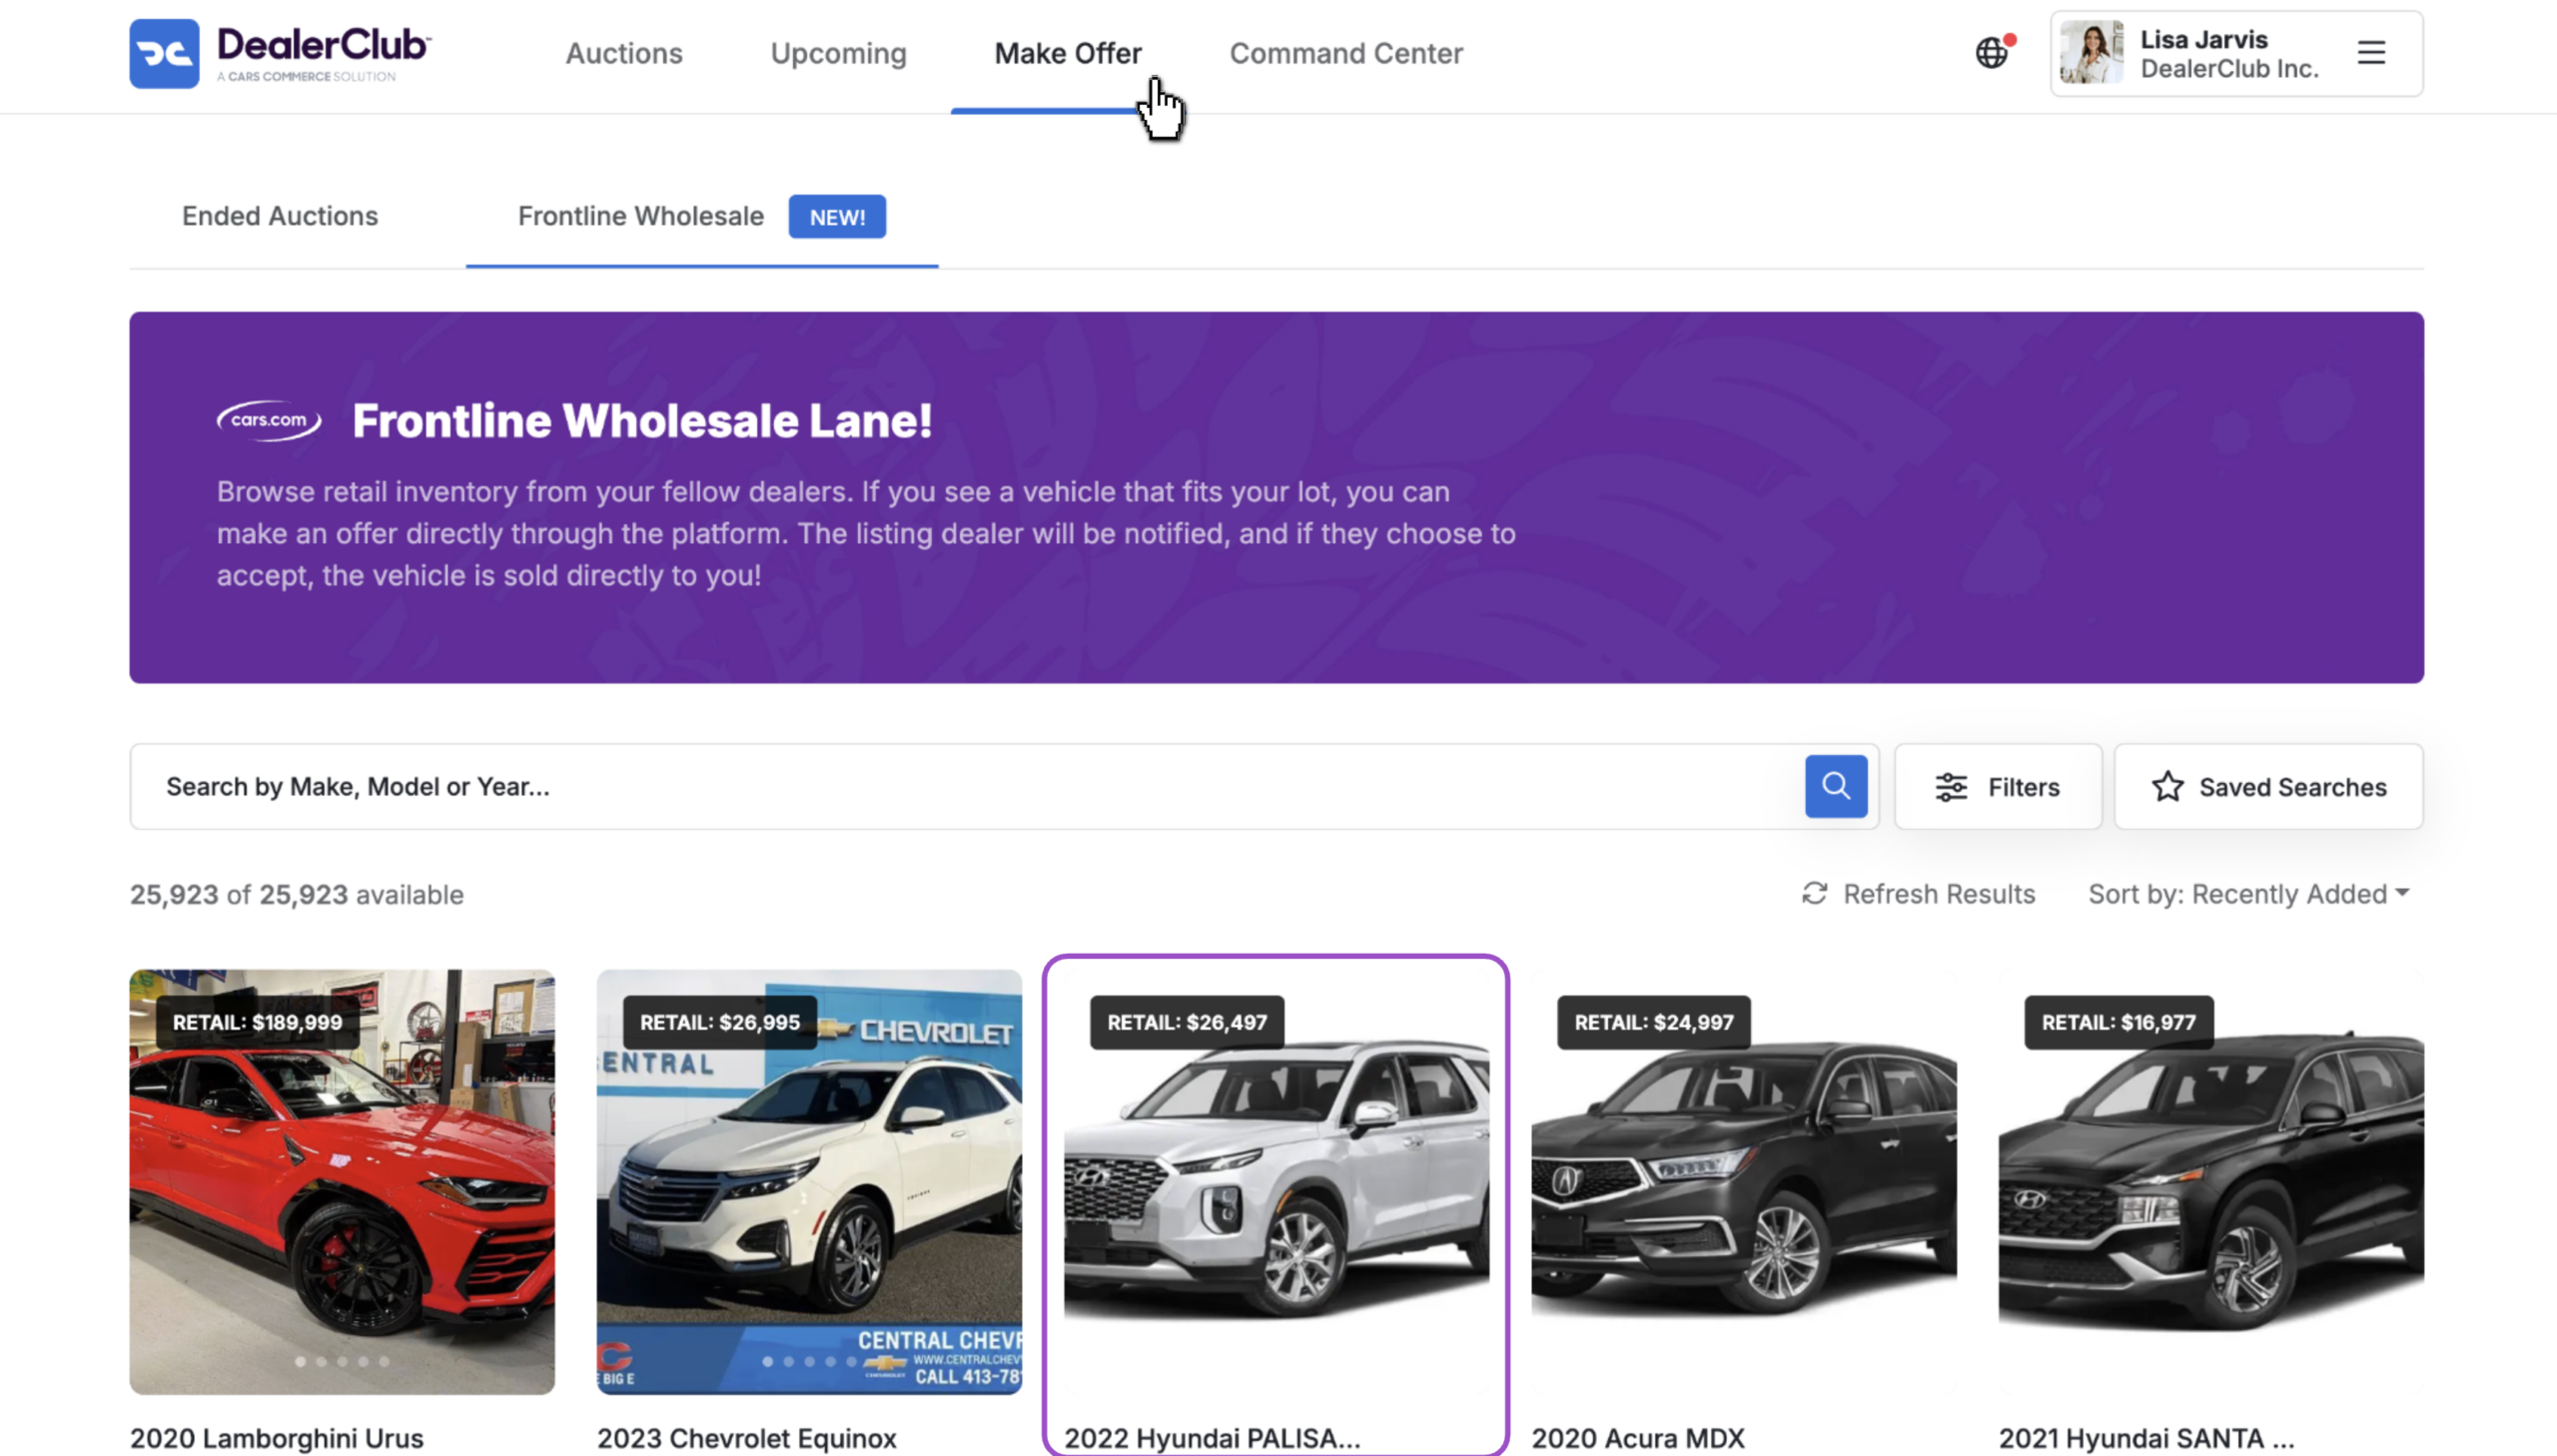This screenshot has height=1456, width=2557.
Task: Select Make Offer in navigation
Action: click(1067, 53)
